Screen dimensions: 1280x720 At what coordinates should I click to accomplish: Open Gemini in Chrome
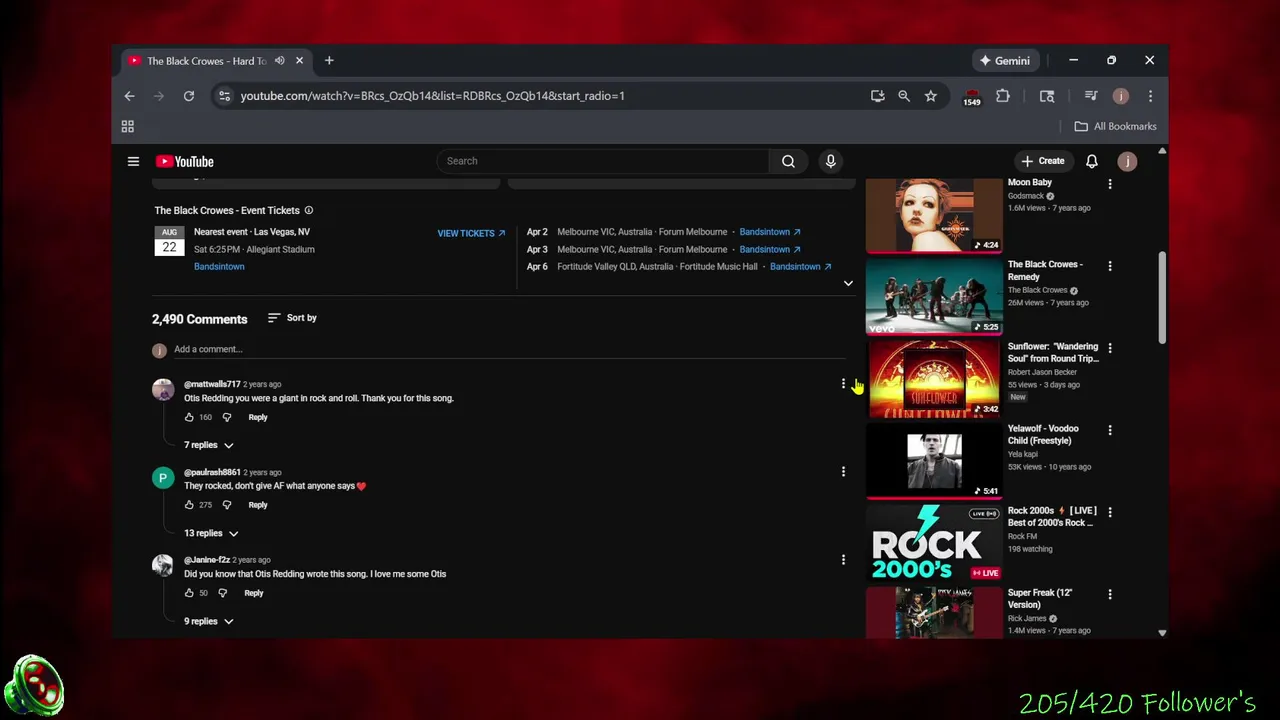[x=1005, y=61]
